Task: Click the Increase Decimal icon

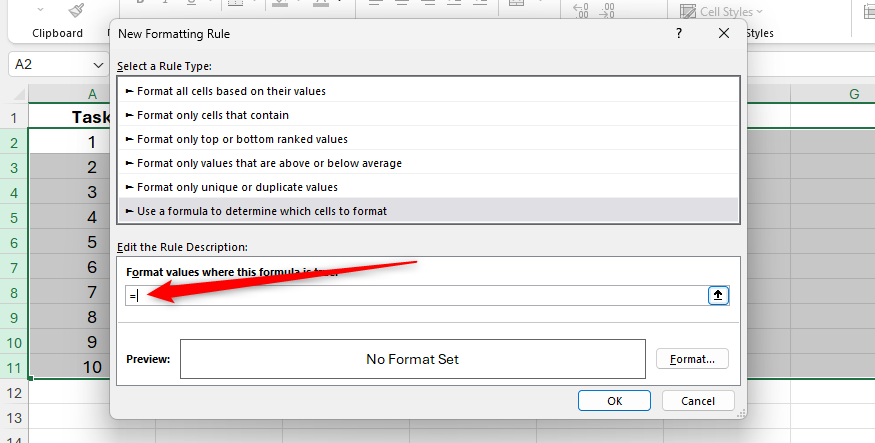Action: click(x=581, y=11)
